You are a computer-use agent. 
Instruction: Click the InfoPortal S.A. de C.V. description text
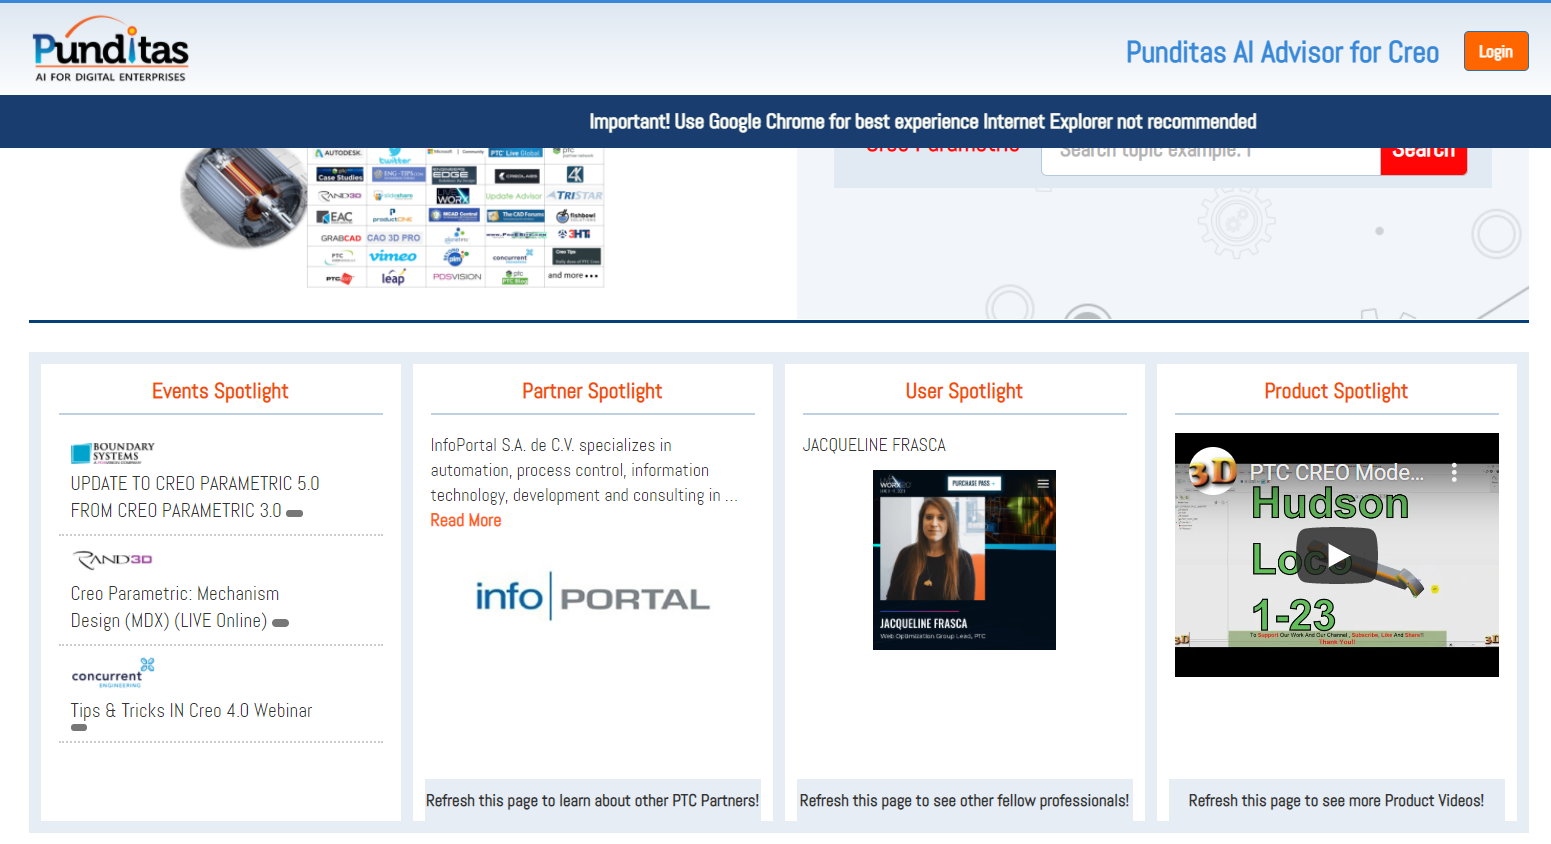(584, 470)
